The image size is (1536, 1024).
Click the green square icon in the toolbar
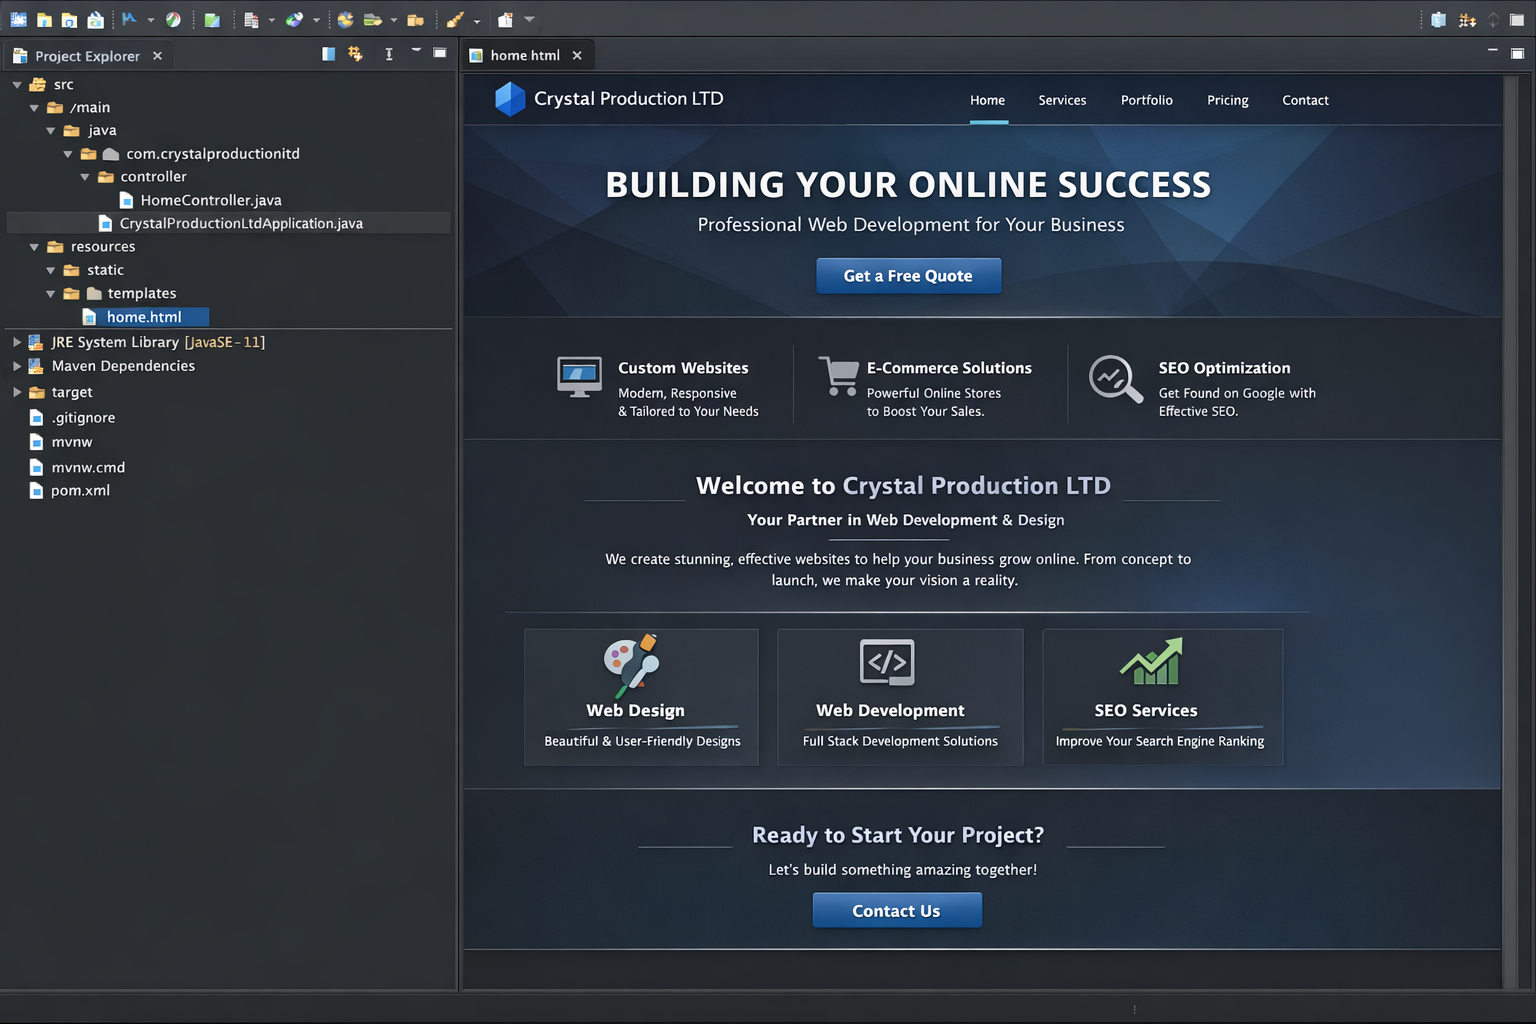[x=212, y=19]
